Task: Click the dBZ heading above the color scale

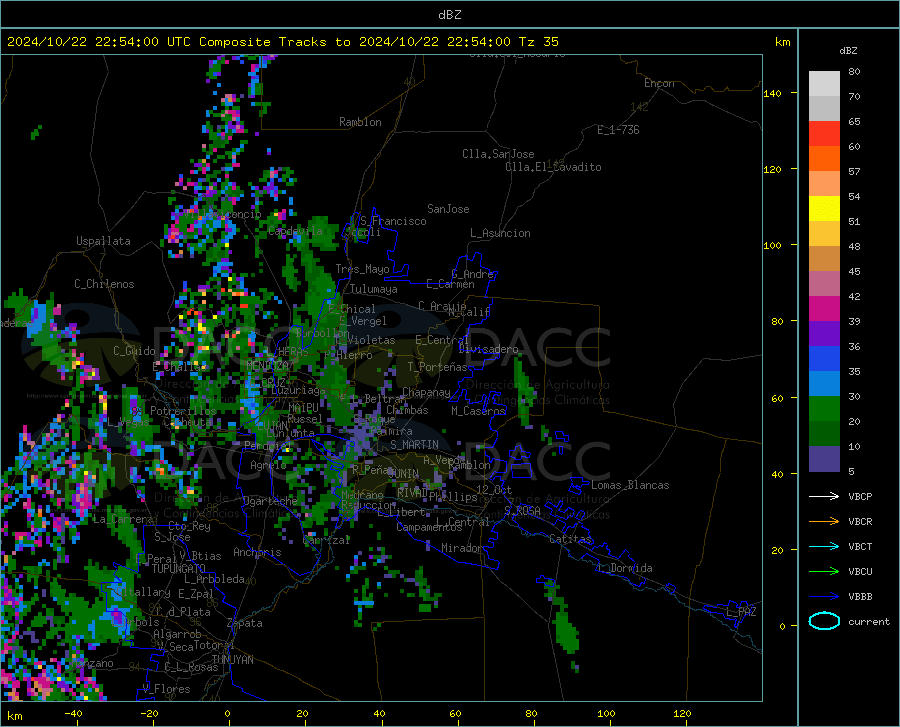Action: coord(848,50)
